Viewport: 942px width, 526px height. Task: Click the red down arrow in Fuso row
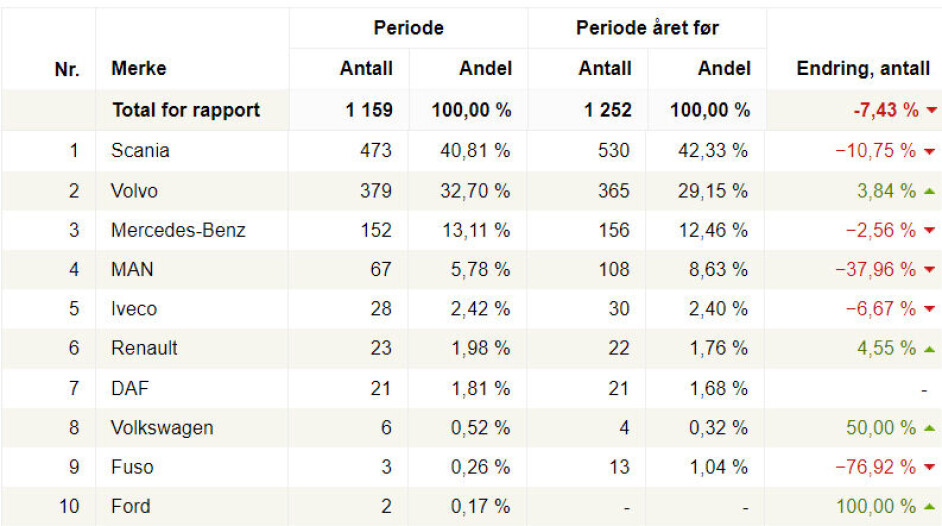point(930,468)
